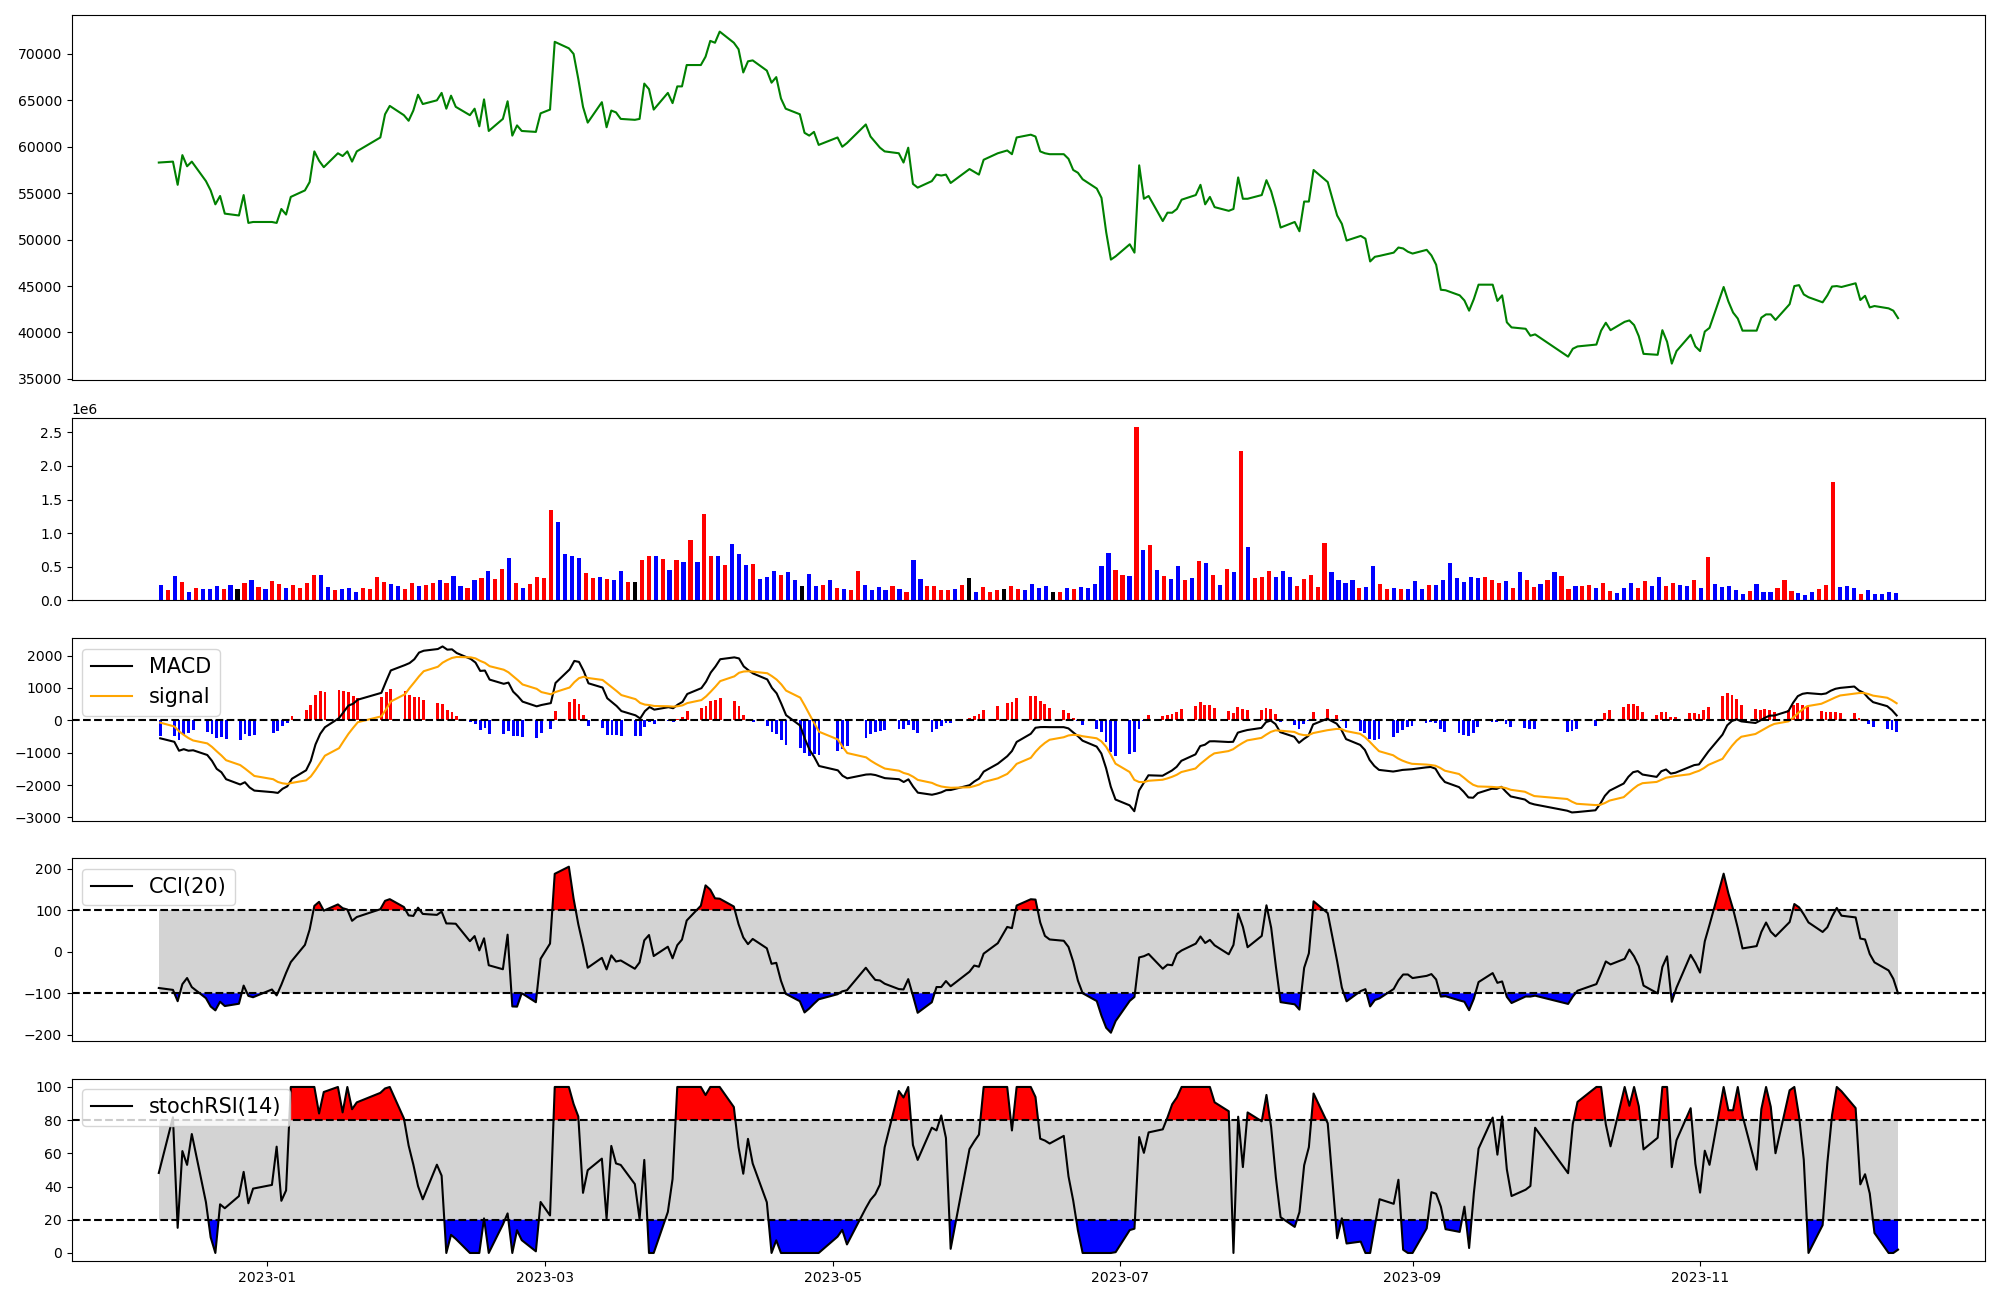
Task: Click the 1e6 exponent label above volume chart
Action: point(85,410)
